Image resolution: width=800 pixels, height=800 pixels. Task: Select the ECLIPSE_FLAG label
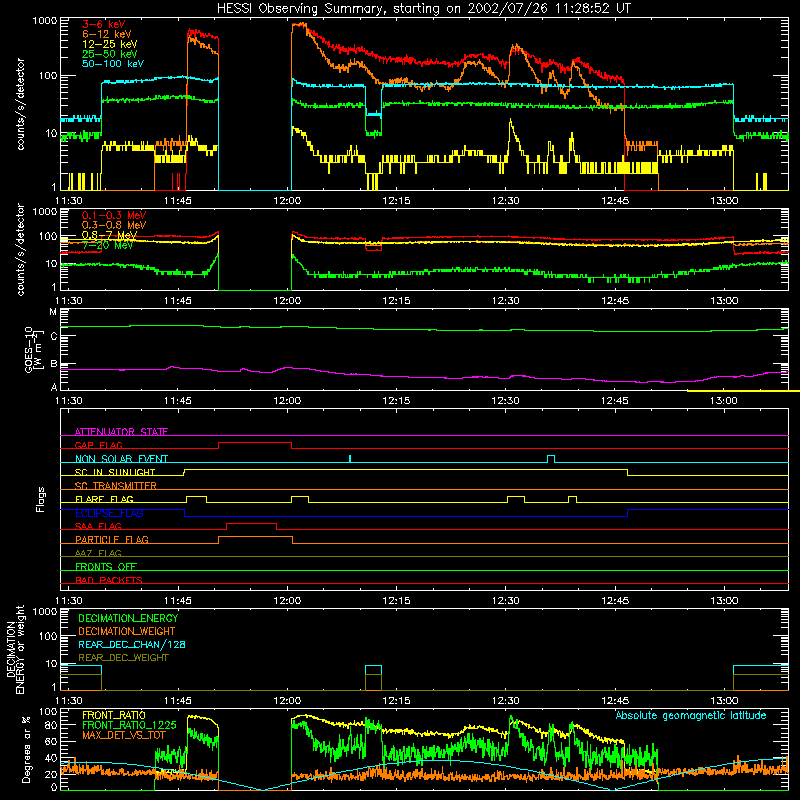point(109,513)
